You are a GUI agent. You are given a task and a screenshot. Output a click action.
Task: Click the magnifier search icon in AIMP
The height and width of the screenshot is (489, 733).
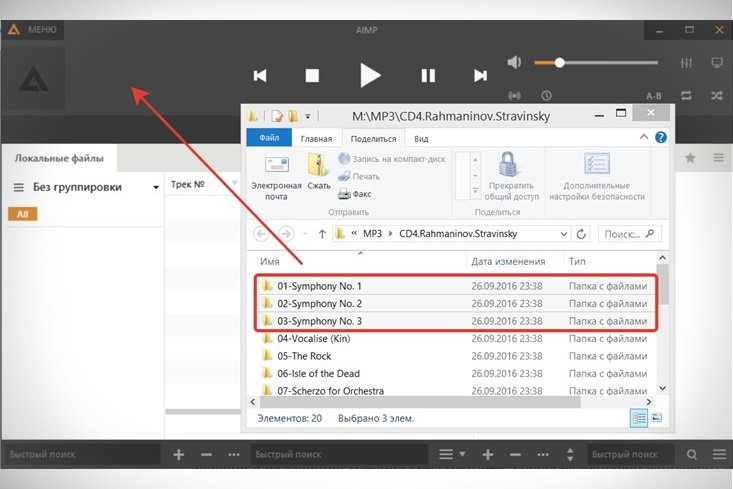pyautogui.click(x=692, y=454)
